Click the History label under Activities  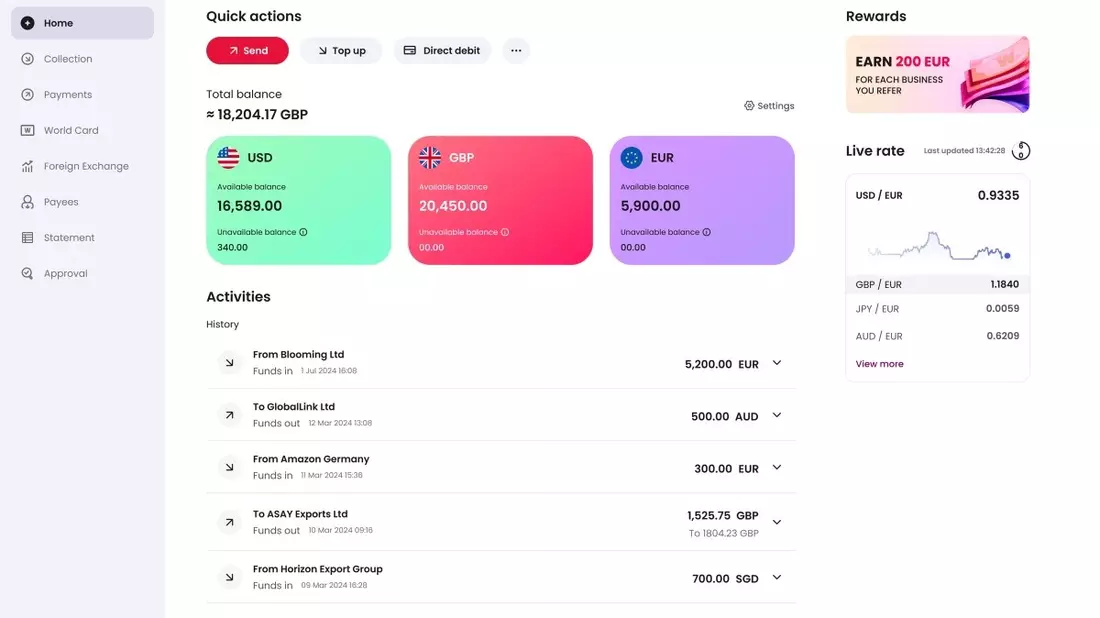[222, 324]
